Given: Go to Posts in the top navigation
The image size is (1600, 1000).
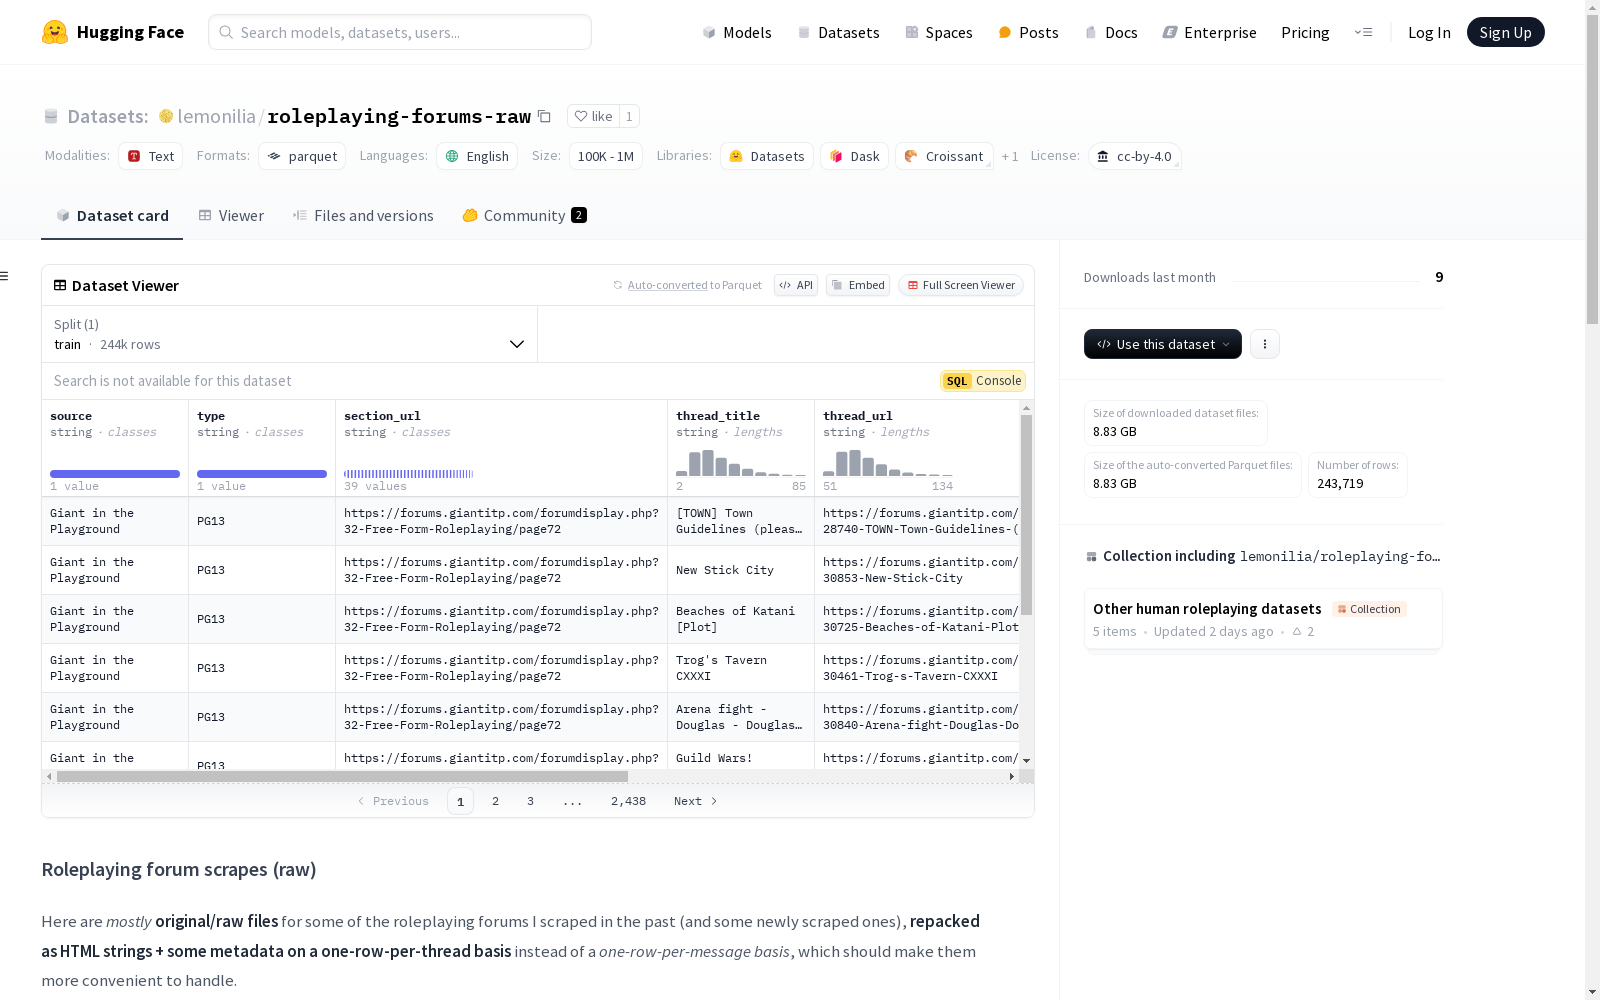Looking at the screenshot, I should click(x=1028, y=32).
